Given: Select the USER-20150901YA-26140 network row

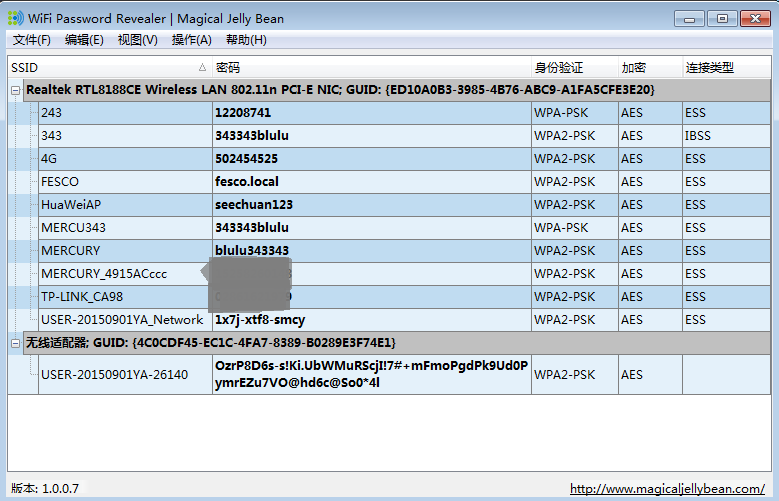Looking at the screenshot, I should pos(404,374).
